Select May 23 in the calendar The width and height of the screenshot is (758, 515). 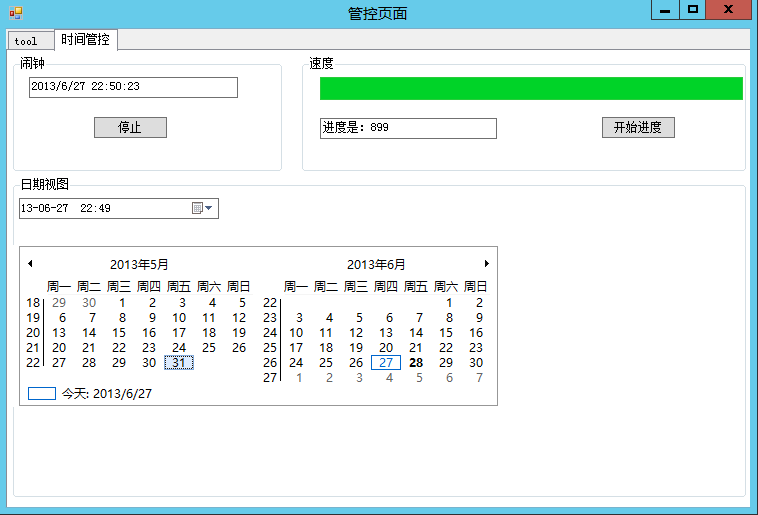(x=149, y=348)
